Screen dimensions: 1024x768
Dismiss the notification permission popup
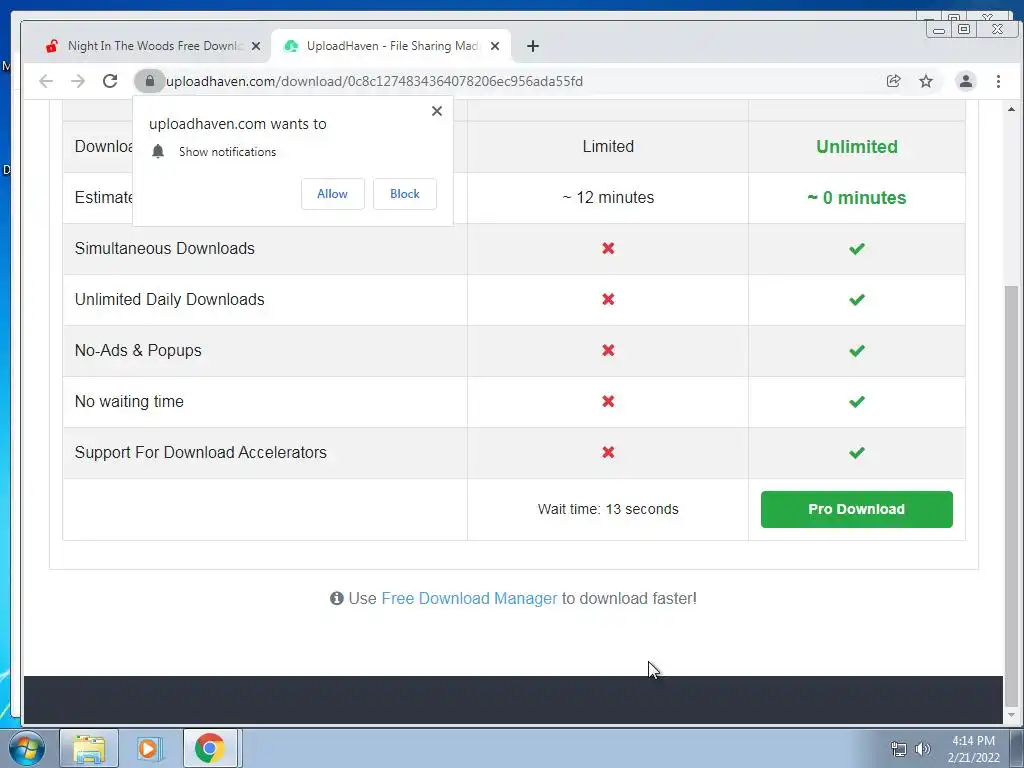pyautogui.click(x=437, y=111)
